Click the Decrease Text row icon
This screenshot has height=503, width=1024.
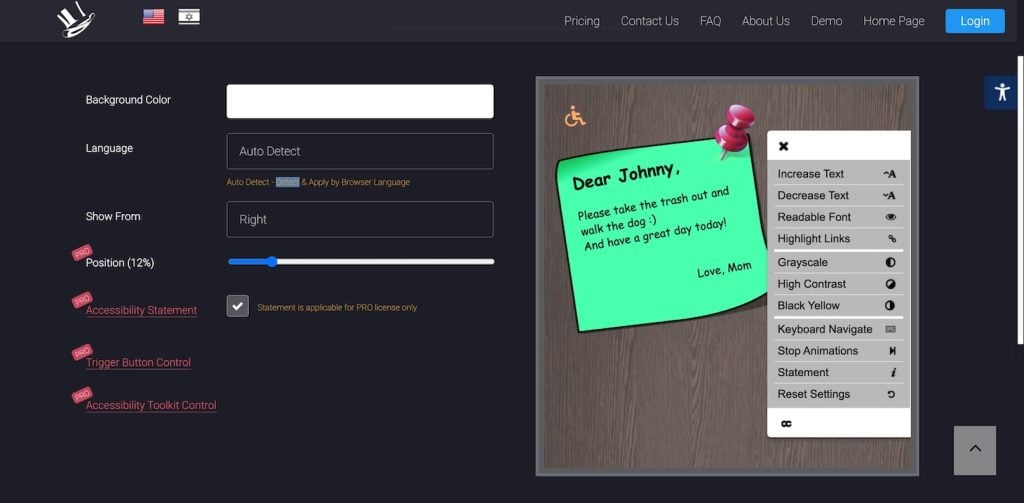[x=889, y=195]
